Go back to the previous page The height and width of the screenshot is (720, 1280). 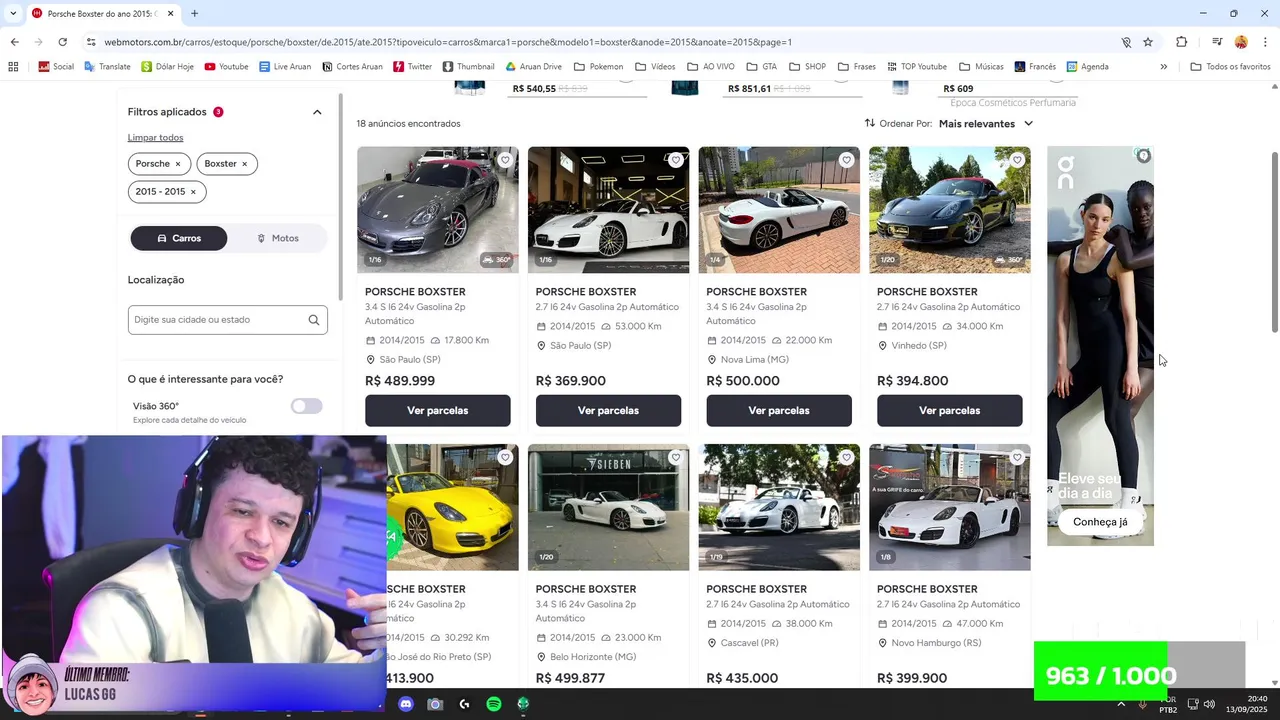click(14, 42)
